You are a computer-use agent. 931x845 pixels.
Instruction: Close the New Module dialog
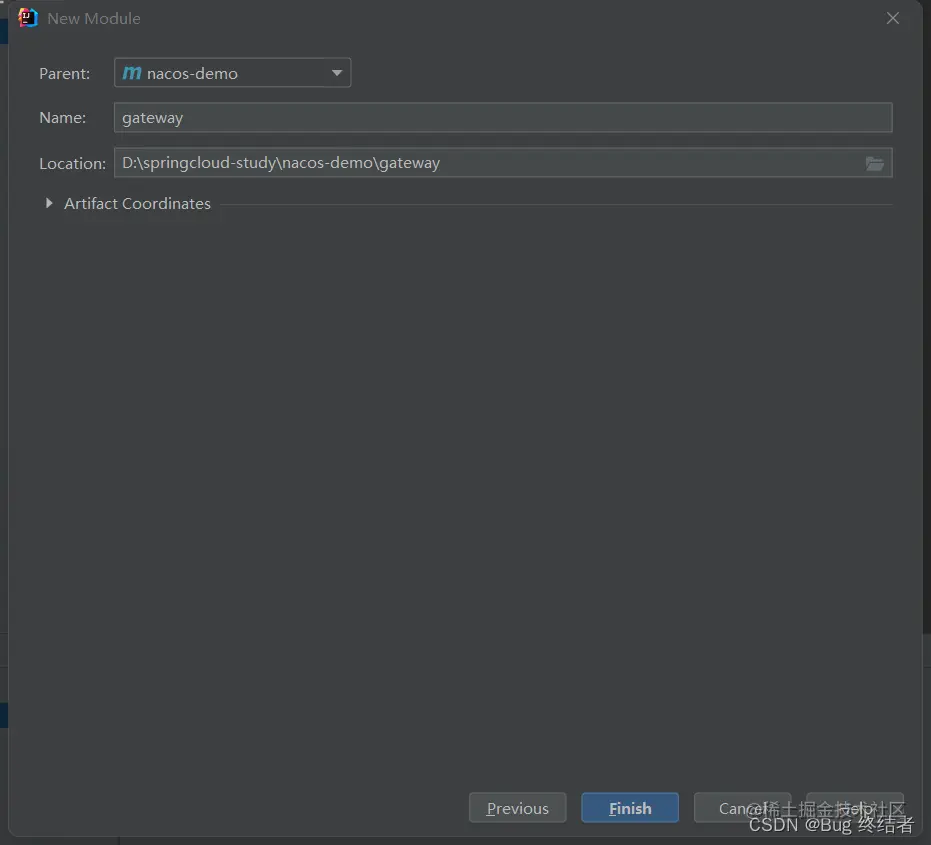[892, 18]
